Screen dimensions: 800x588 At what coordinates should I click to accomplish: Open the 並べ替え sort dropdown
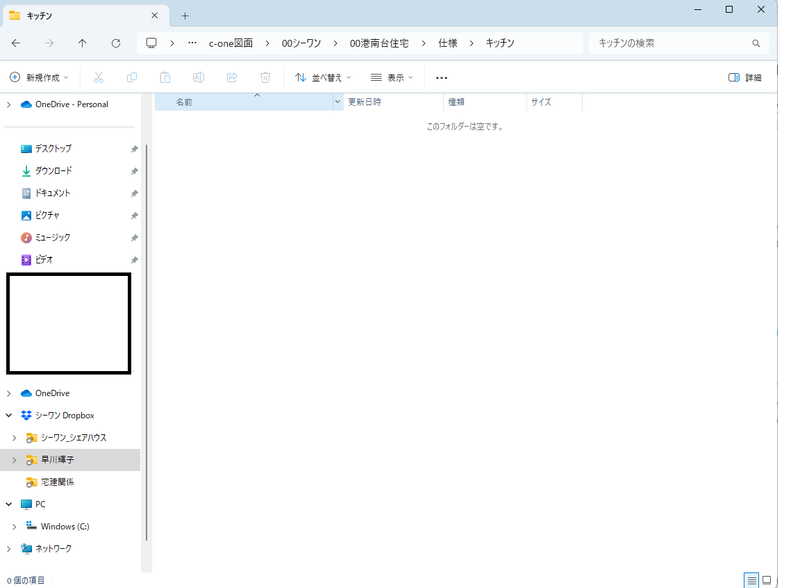tap(323, 78)
